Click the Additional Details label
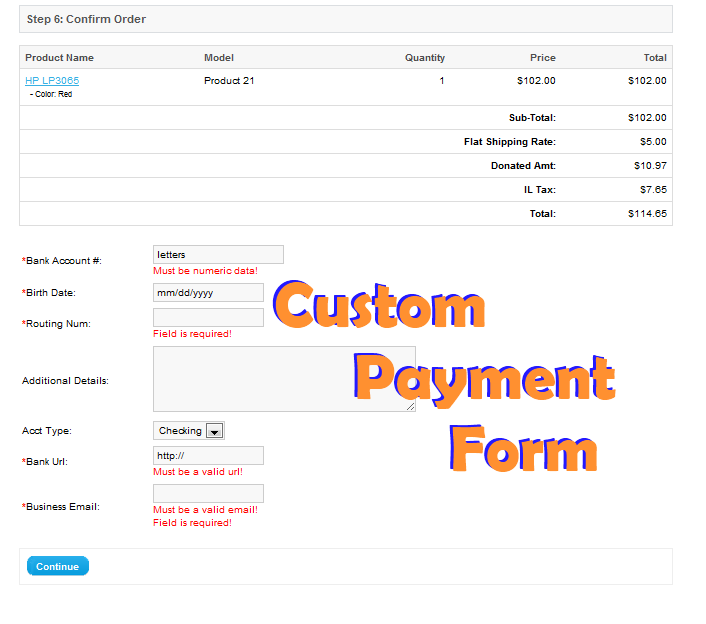The height and width of the screenshot is (624, 706). click(65, 381)
